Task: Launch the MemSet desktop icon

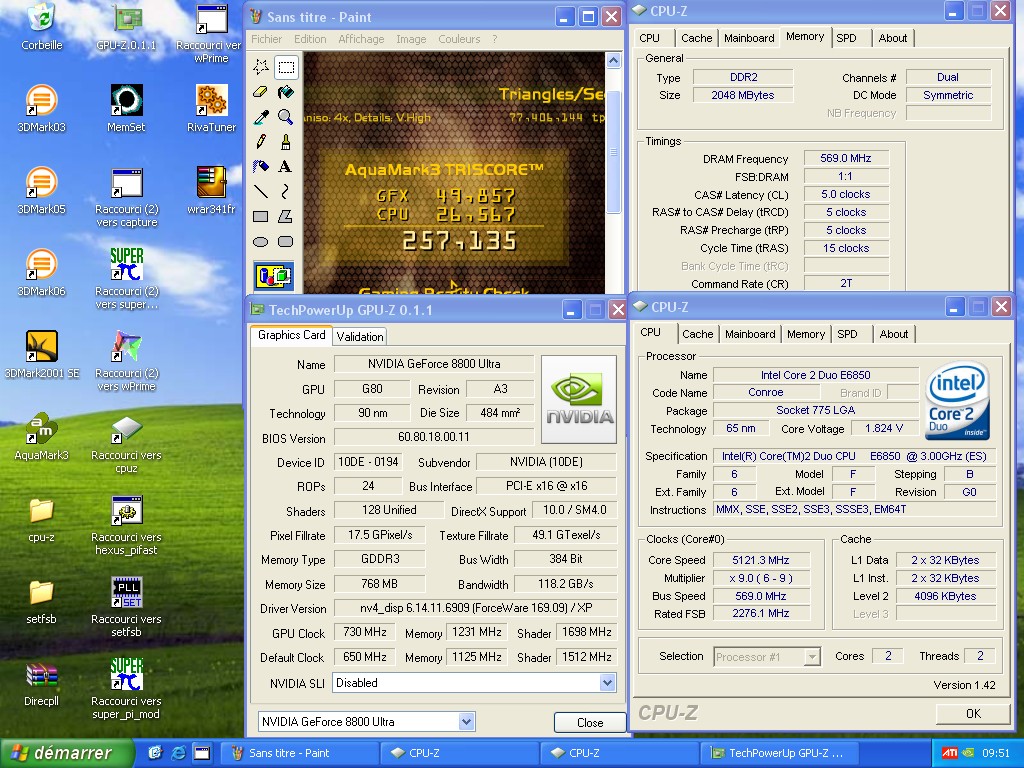Action: tap(126, 100)
